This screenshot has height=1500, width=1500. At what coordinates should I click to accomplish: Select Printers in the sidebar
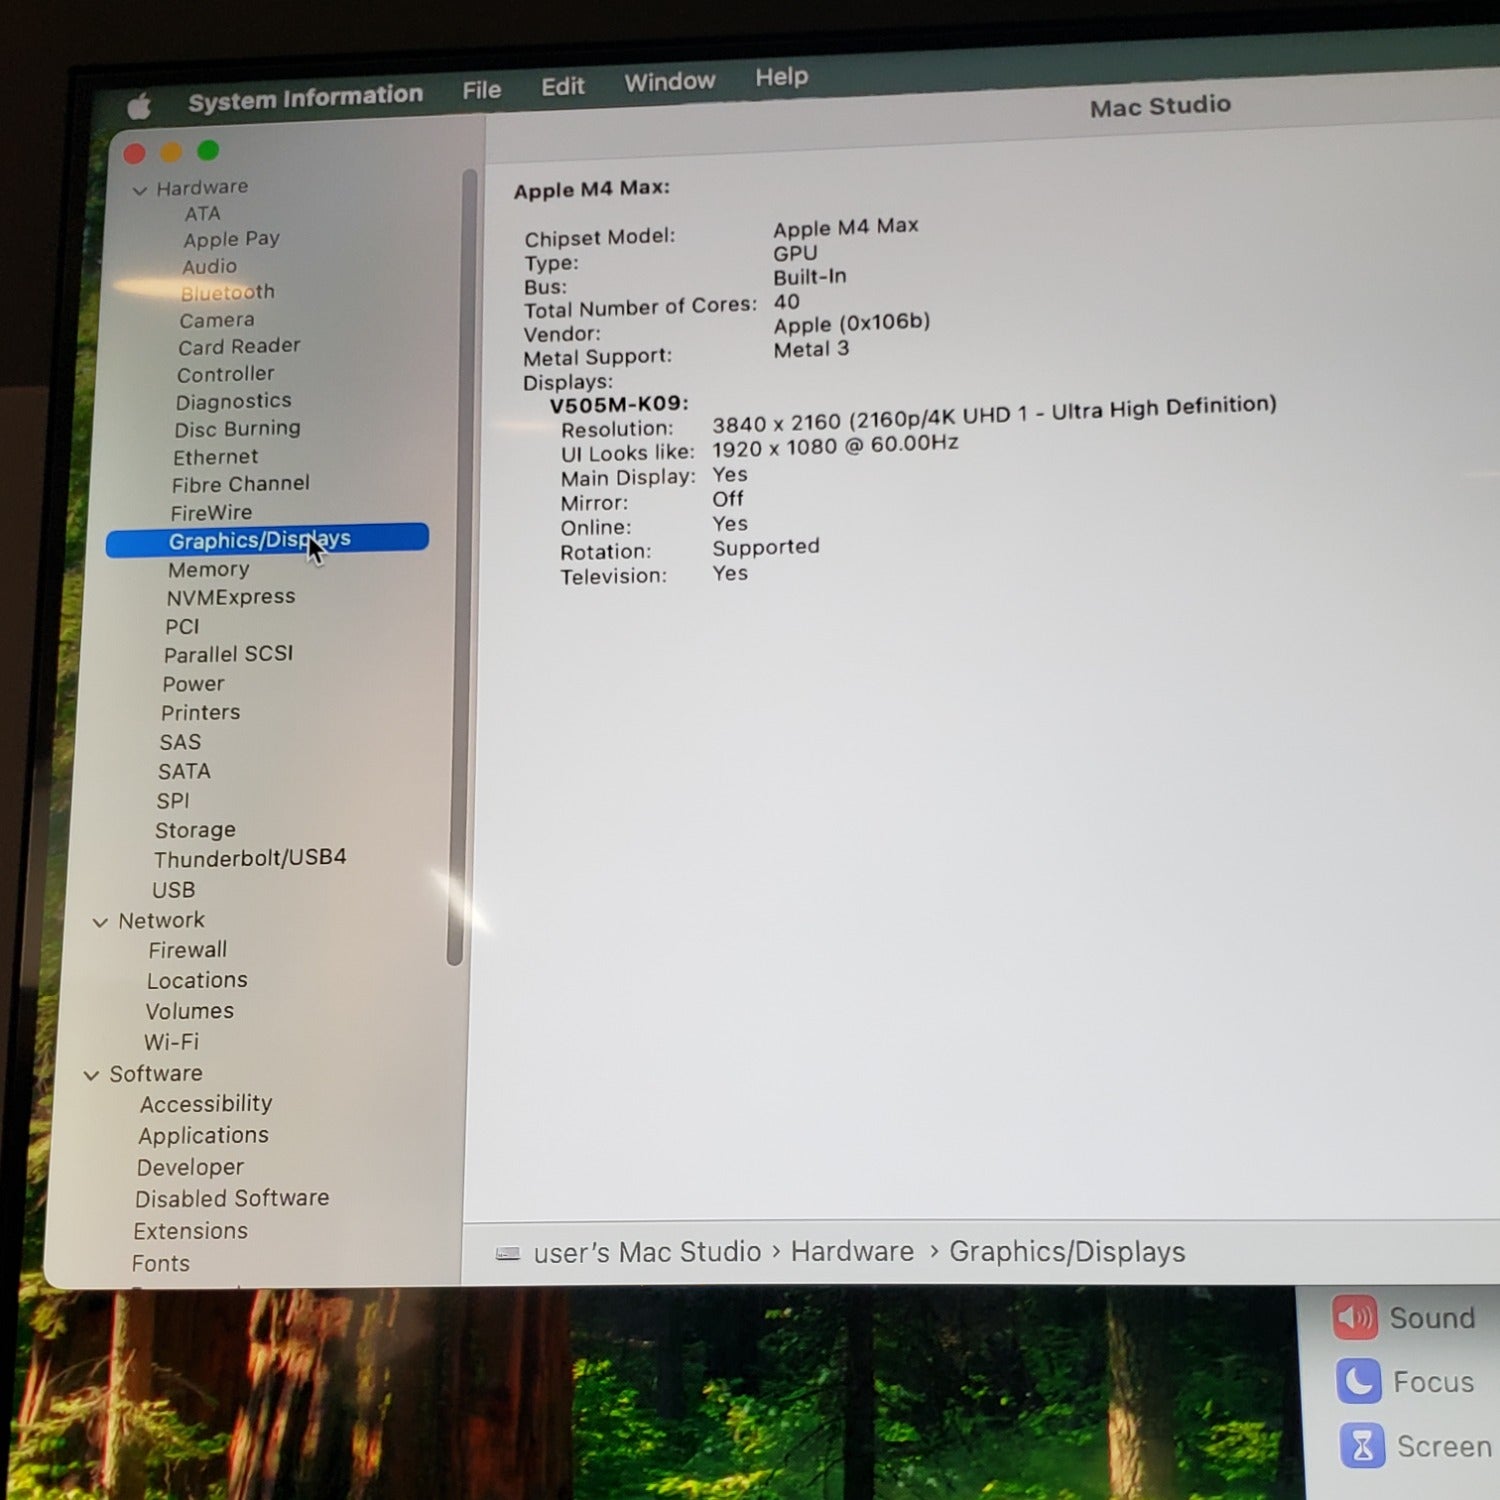point(200,712)
